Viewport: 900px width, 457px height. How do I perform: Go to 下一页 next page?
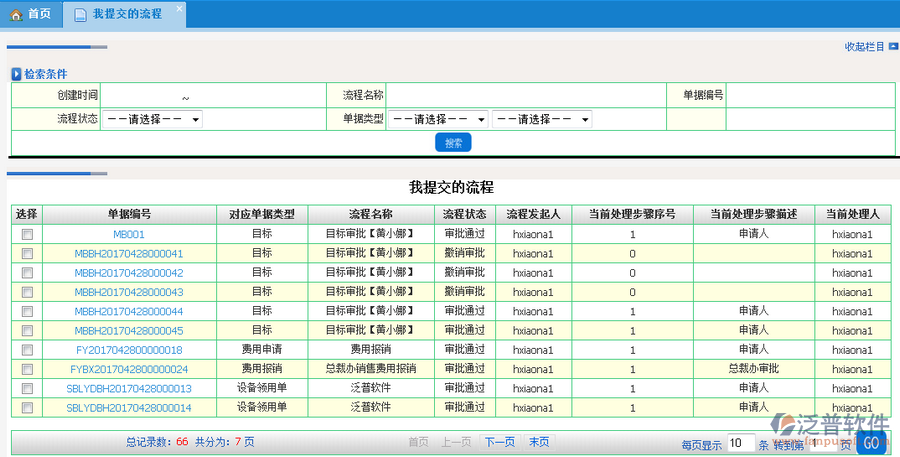[499, 442]
